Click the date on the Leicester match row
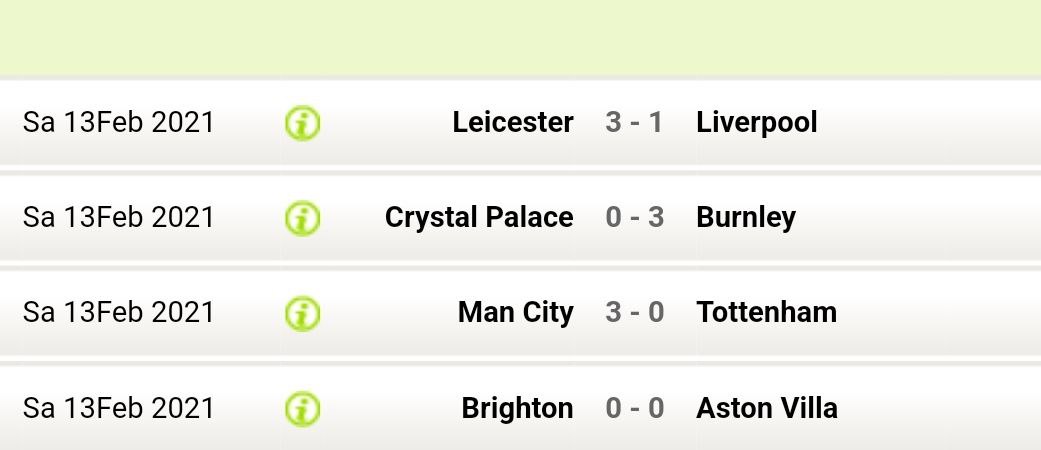The image size is (1041, 450). pyautogui.click(x=118, y=122)
